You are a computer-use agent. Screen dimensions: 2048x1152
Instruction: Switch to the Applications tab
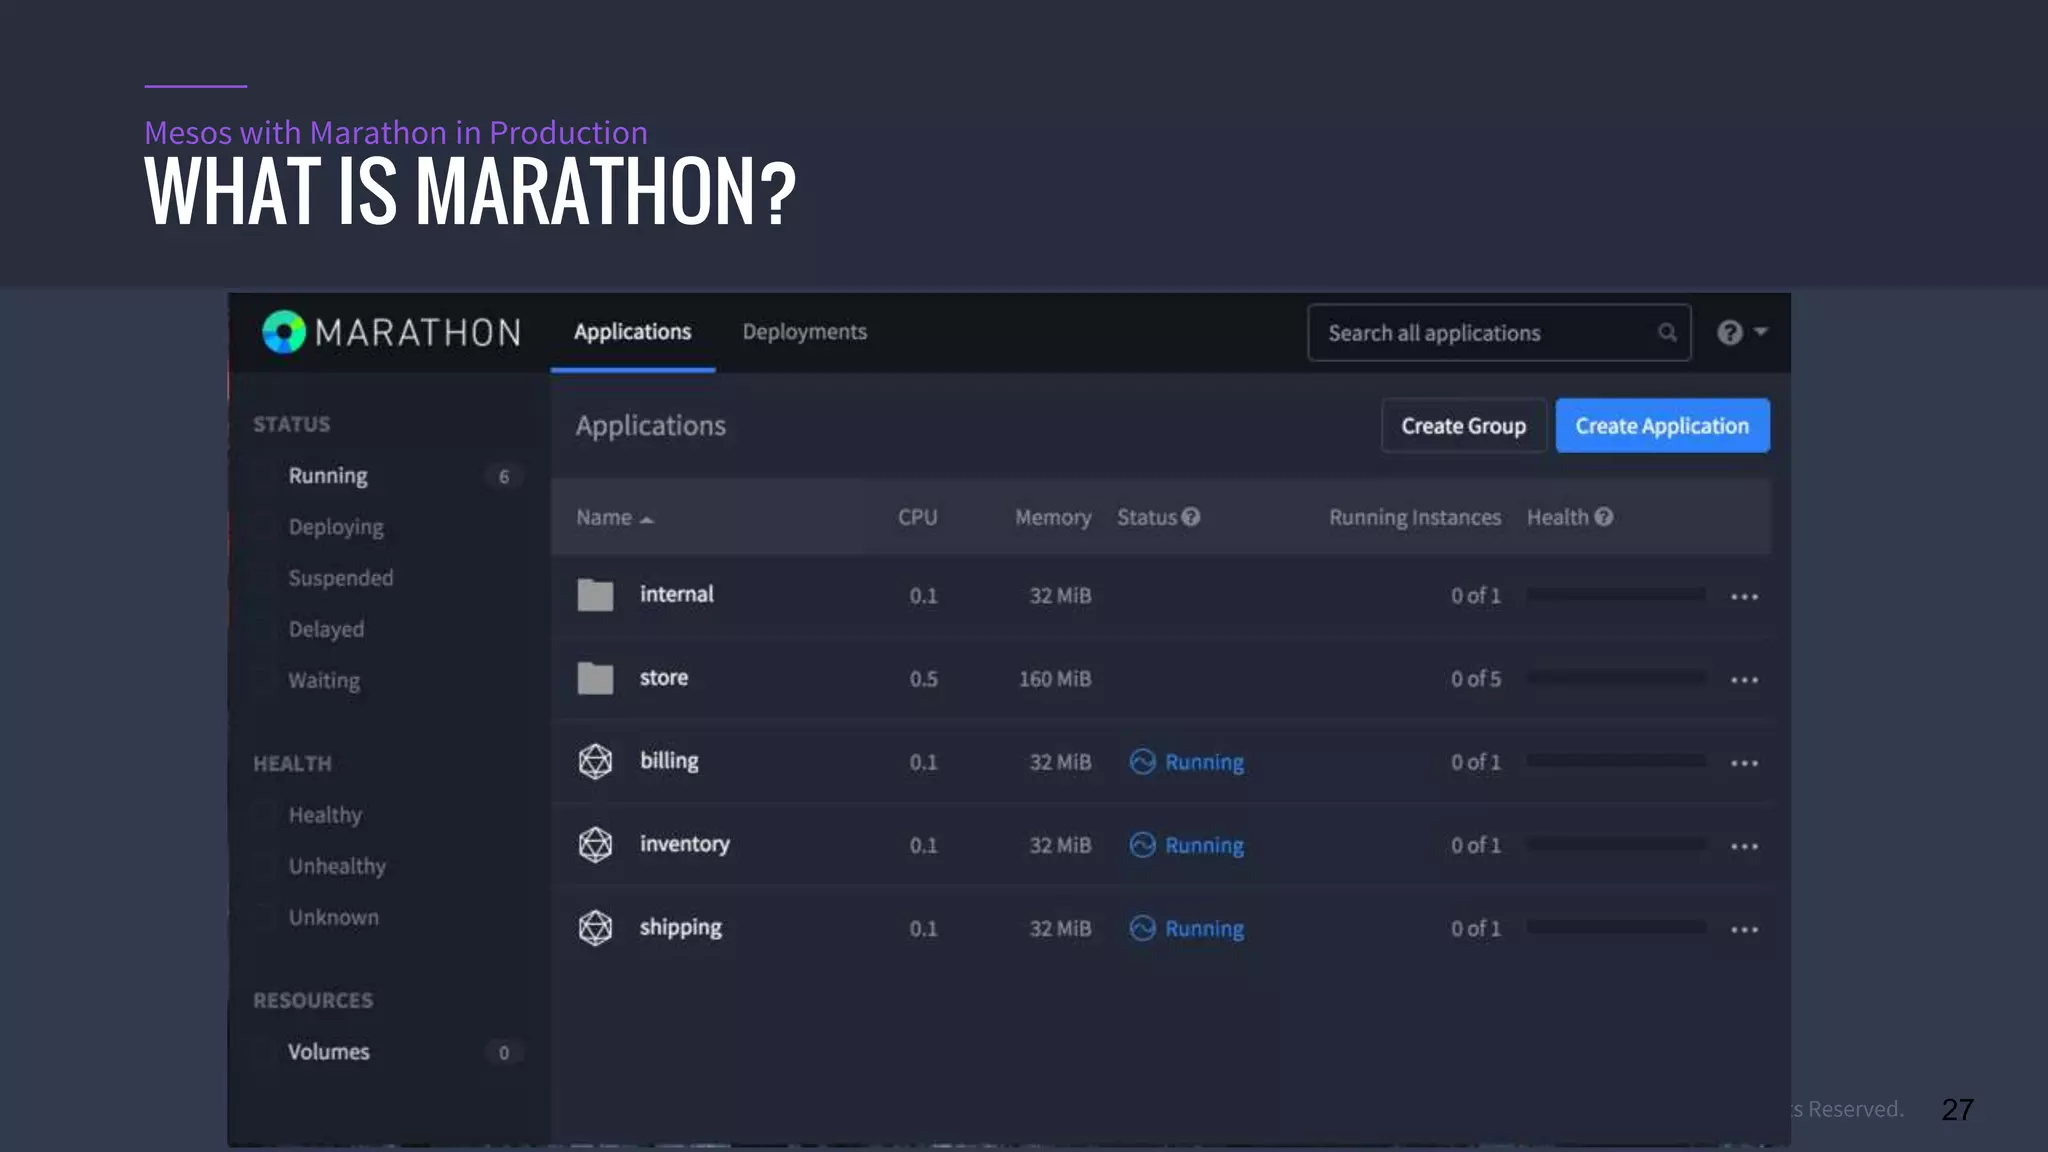click(632, 332)
